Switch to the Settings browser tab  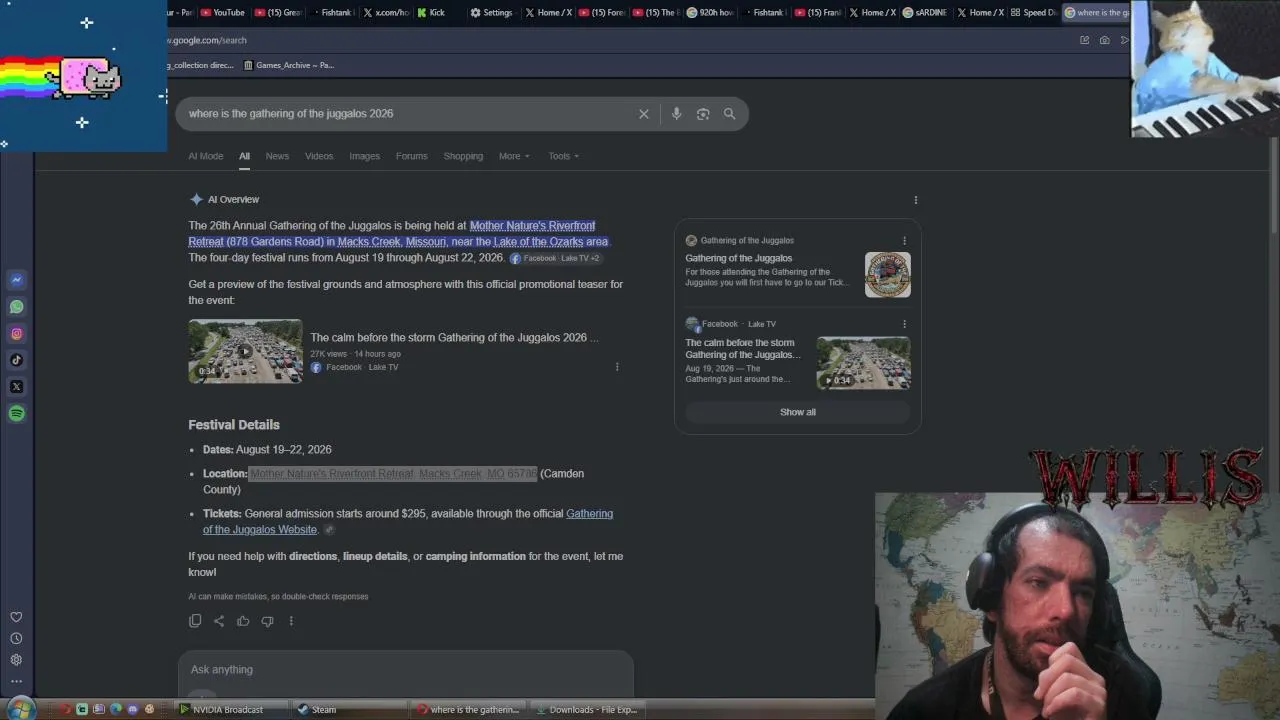(491, 13)
